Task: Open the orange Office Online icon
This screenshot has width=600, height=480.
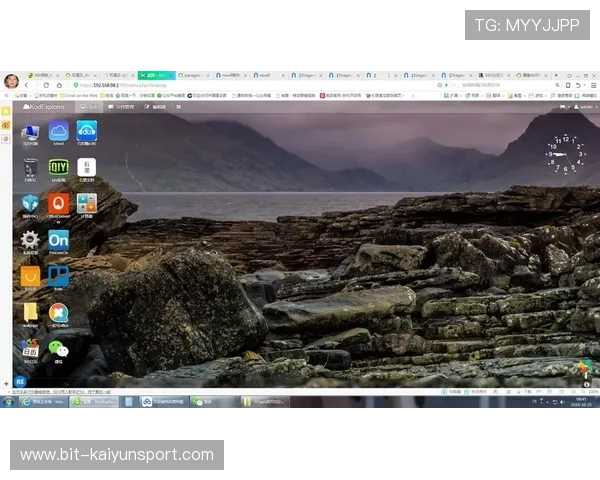Action: pos(58,204)
